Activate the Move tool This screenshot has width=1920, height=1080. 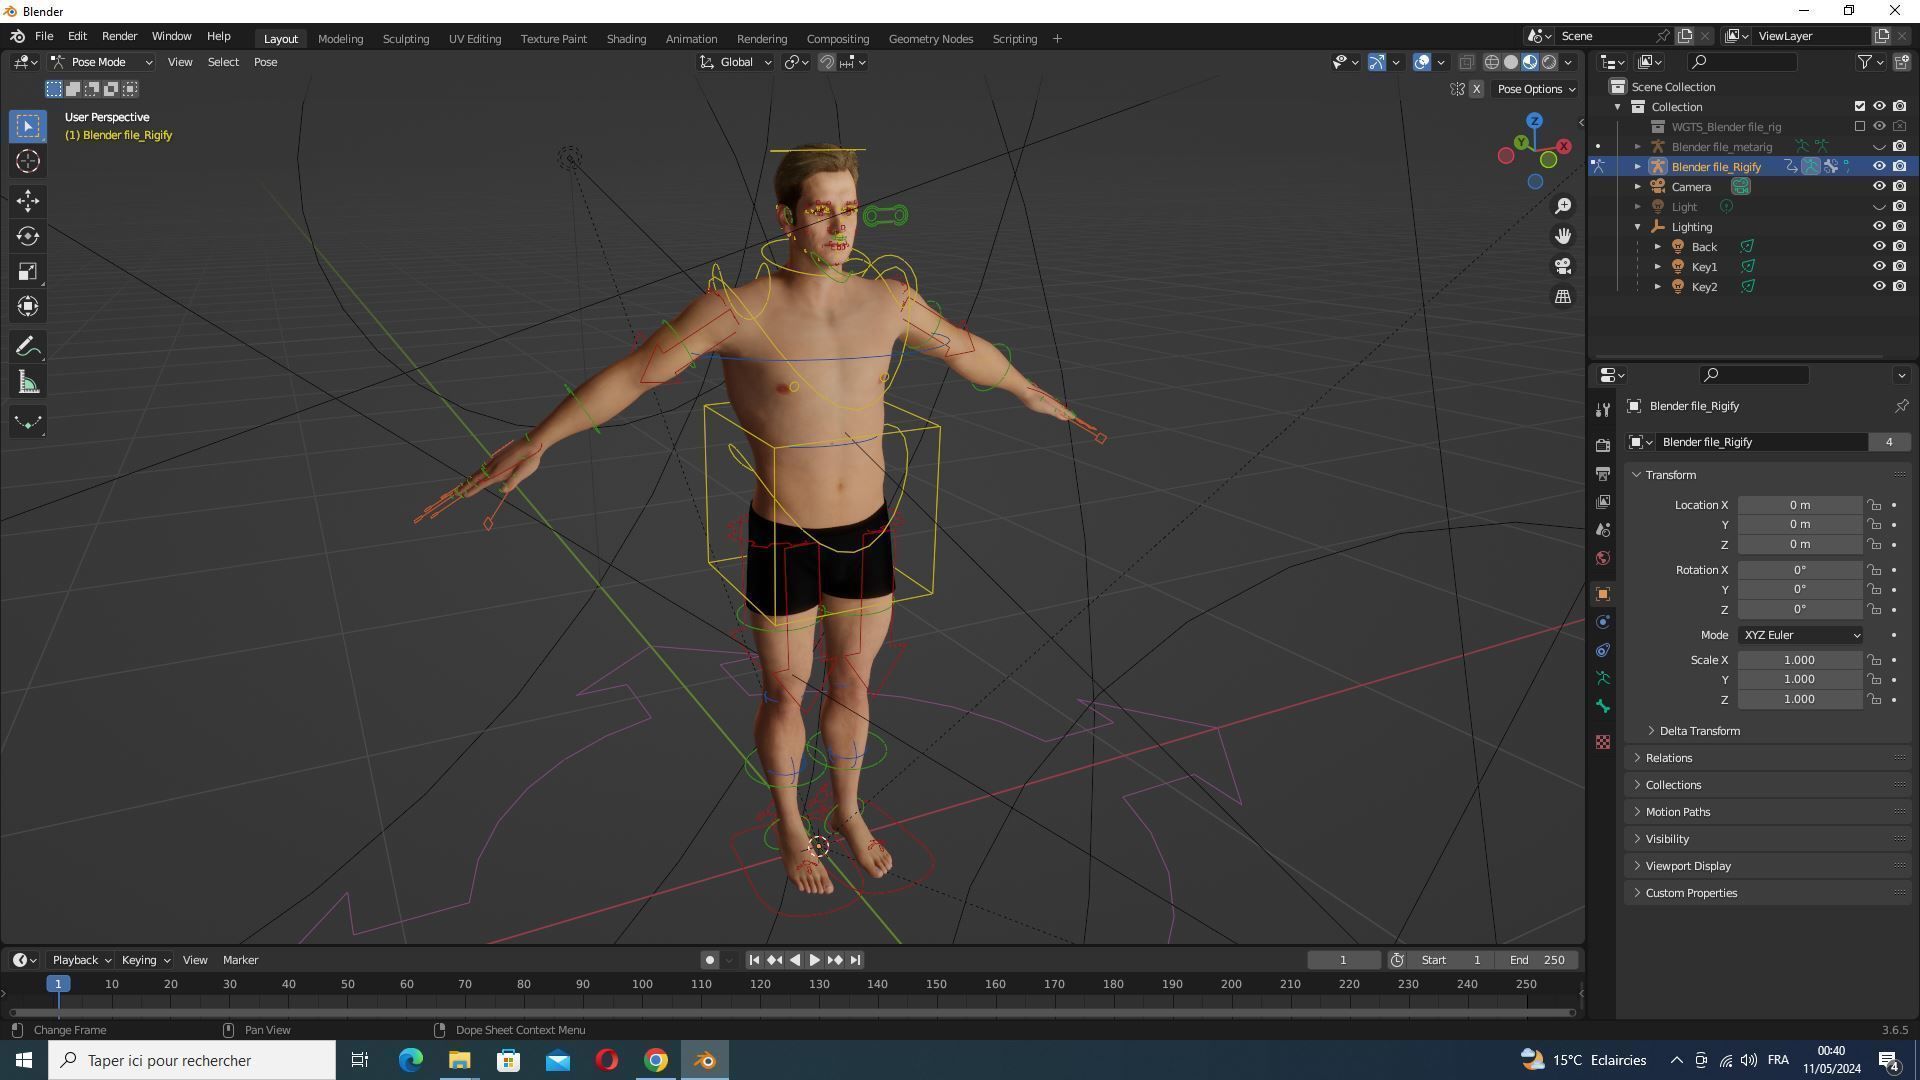(x=28, y=201)
